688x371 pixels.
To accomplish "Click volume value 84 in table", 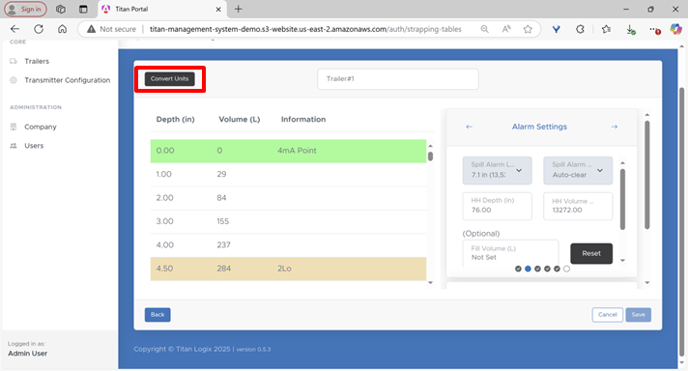I will tap(222, 198).
